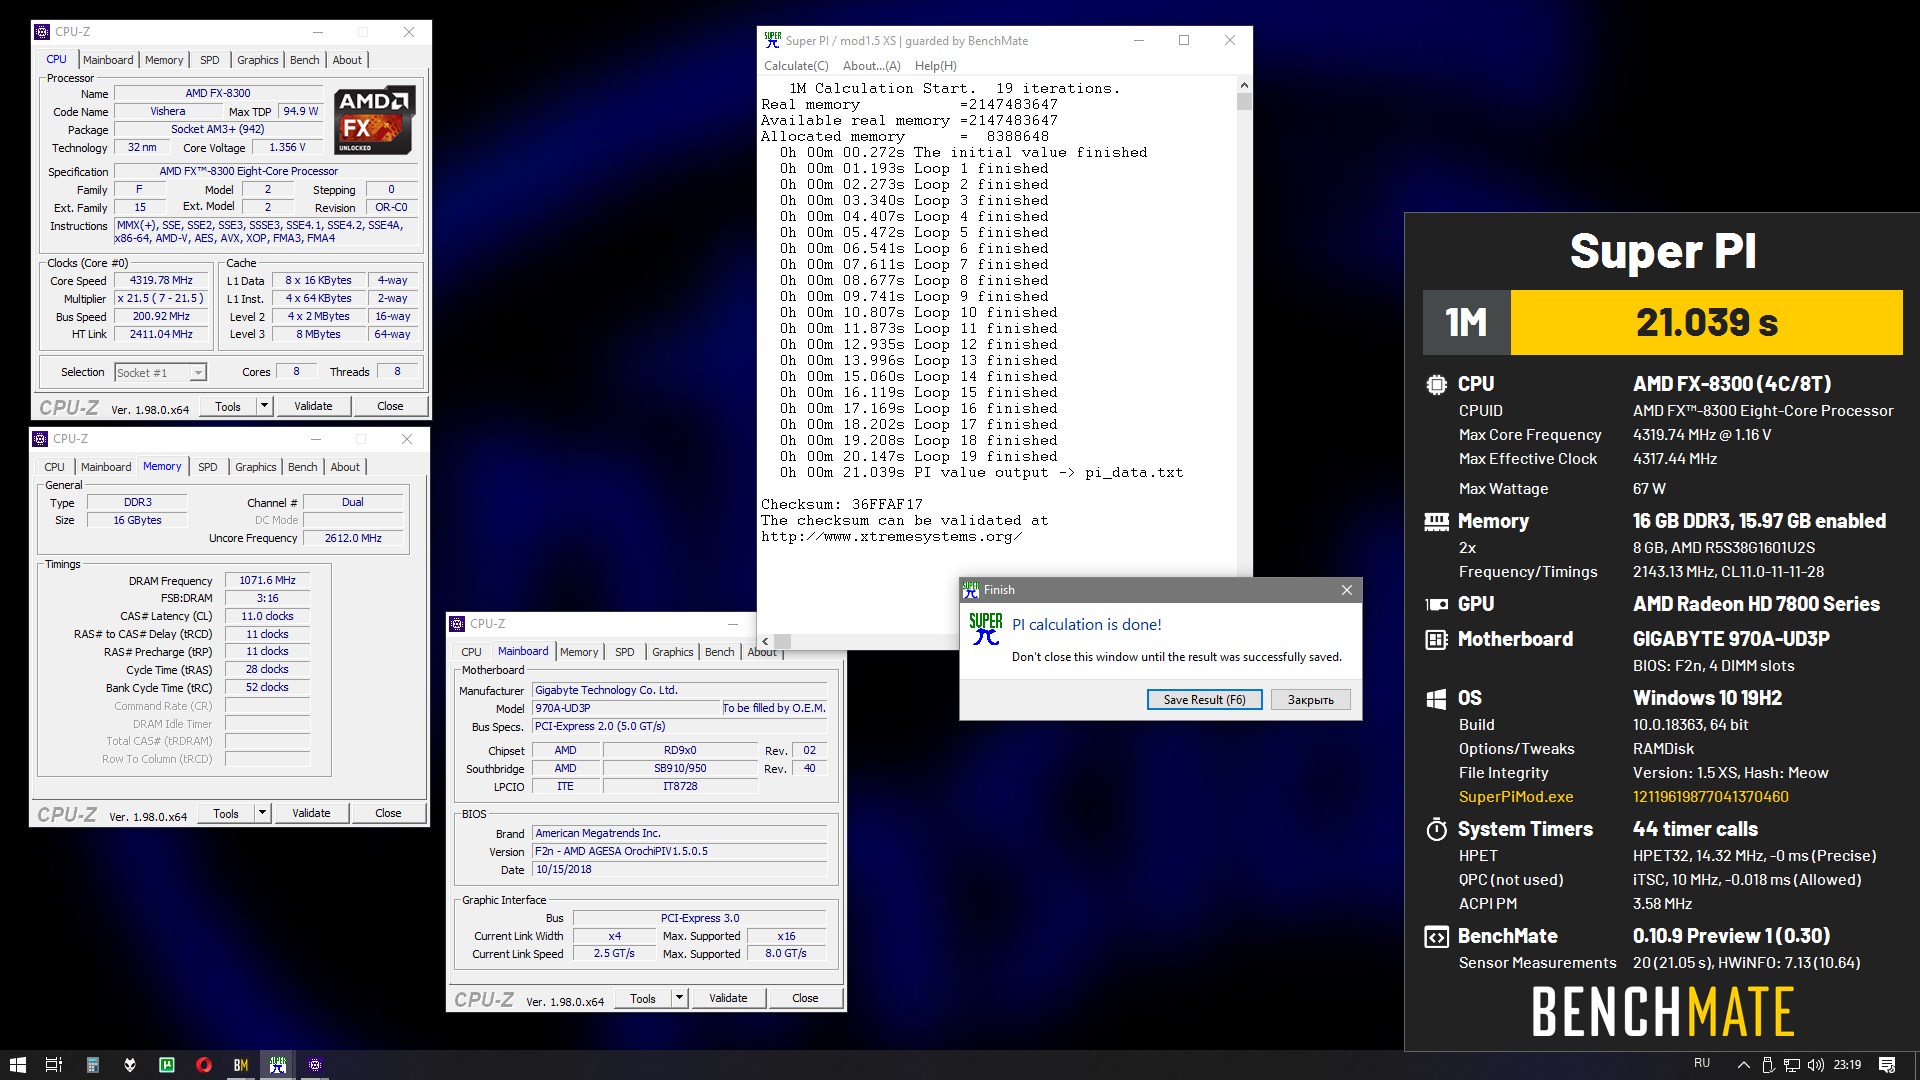
Task: Open About tab in top CPU-Z window
Action: coord(347,60)
